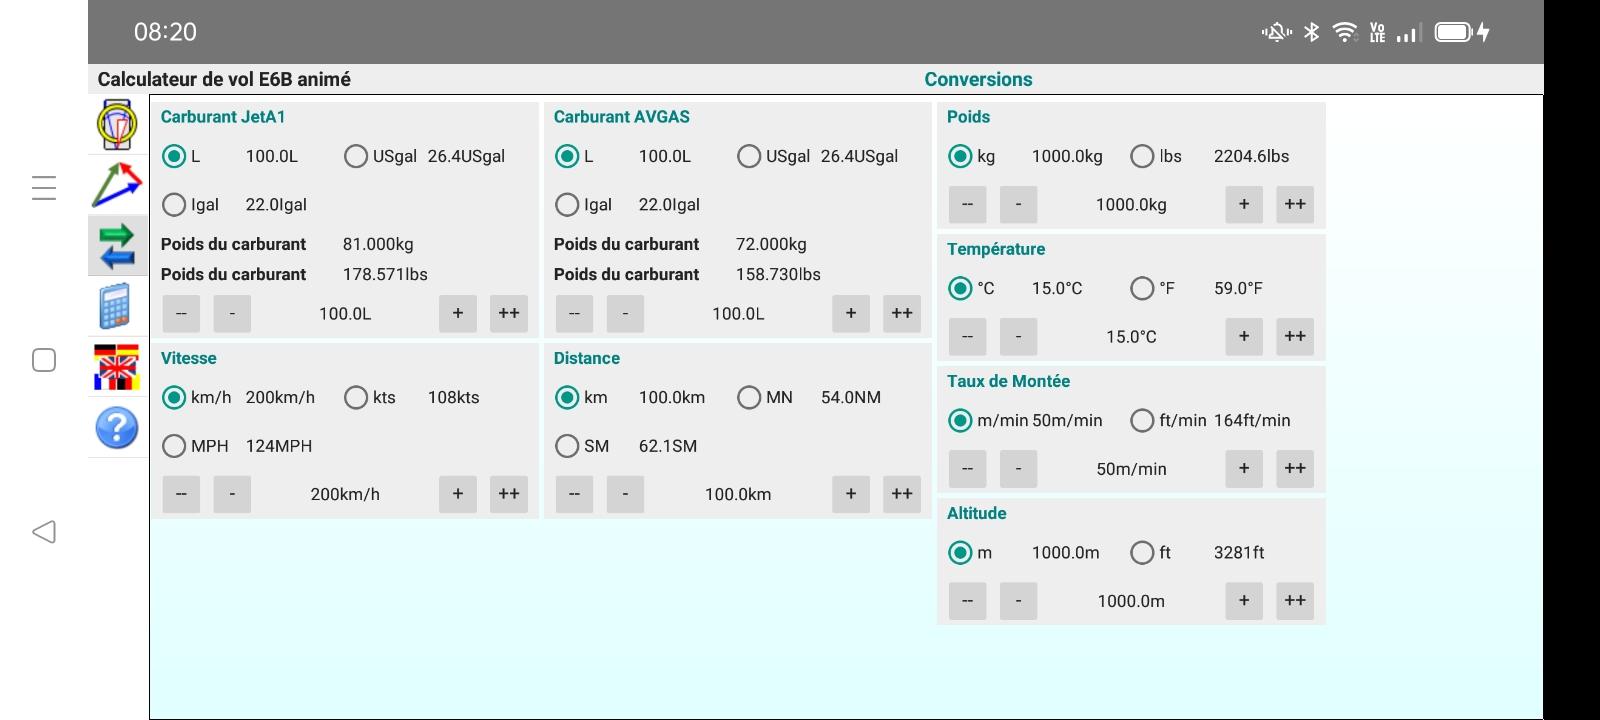The height and width of the screenshot is (720, 1600).
Task: Switch Température to °C
Action: [x=960, y=288]
